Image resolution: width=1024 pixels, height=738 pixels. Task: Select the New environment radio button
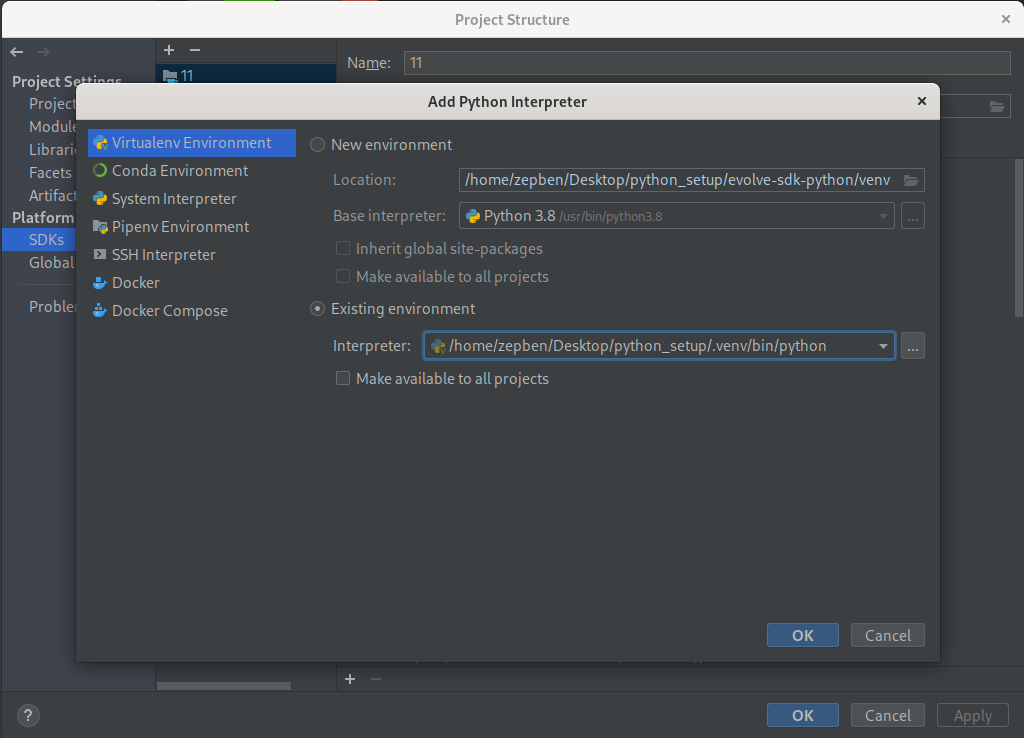tap(318, 145)
